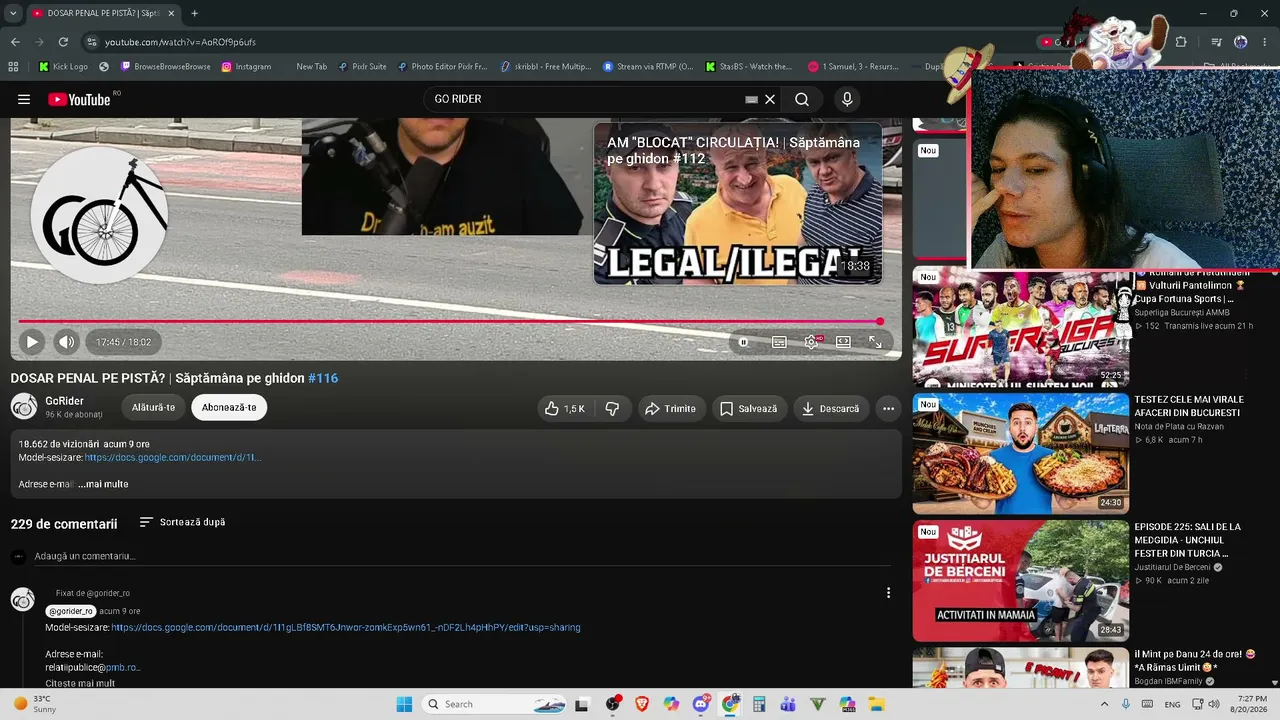Image resolution: width=1280 pixels, height=720 pixels.
Task: Open the YouTube hamburger guide menu
Action: pyautogui.click(x=24, y=99)
